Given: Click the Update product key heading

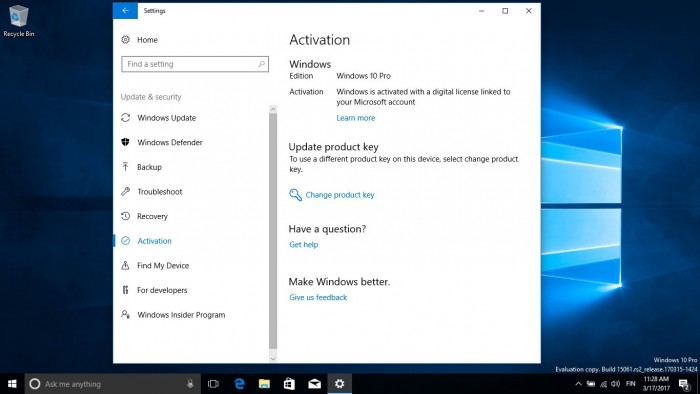Looking at the screenshot, I should tap(333, 147).
